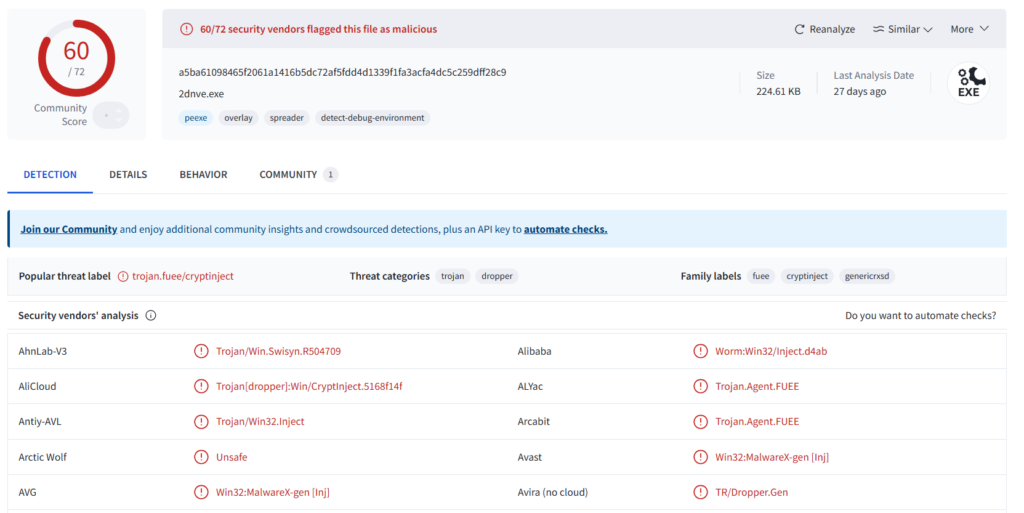The width and height of the screenshot is (1024, 513).
Task: Click the warning icon next to trojan.fuee/cryptinject
Action: 123,276
